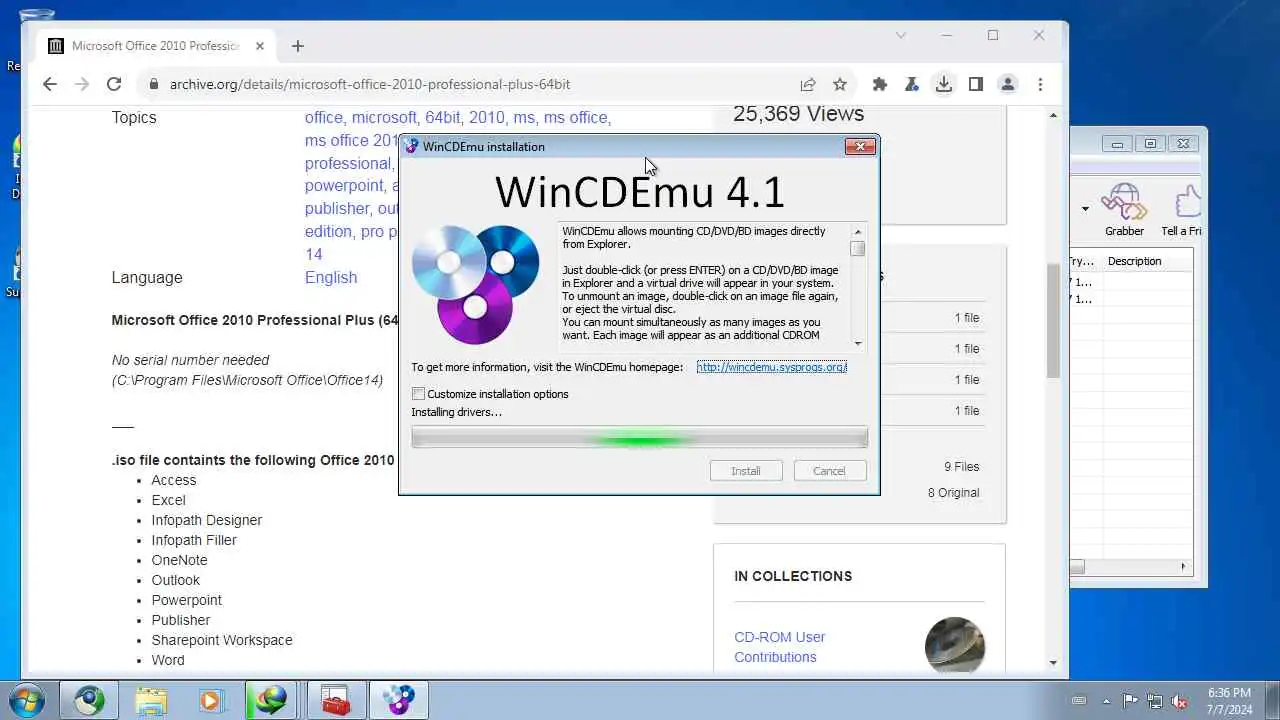The width and height of the screenshot is (1280, 720).
Task: Open dropdown arrow left of Grabber
Action: (x=1085, y=209)
